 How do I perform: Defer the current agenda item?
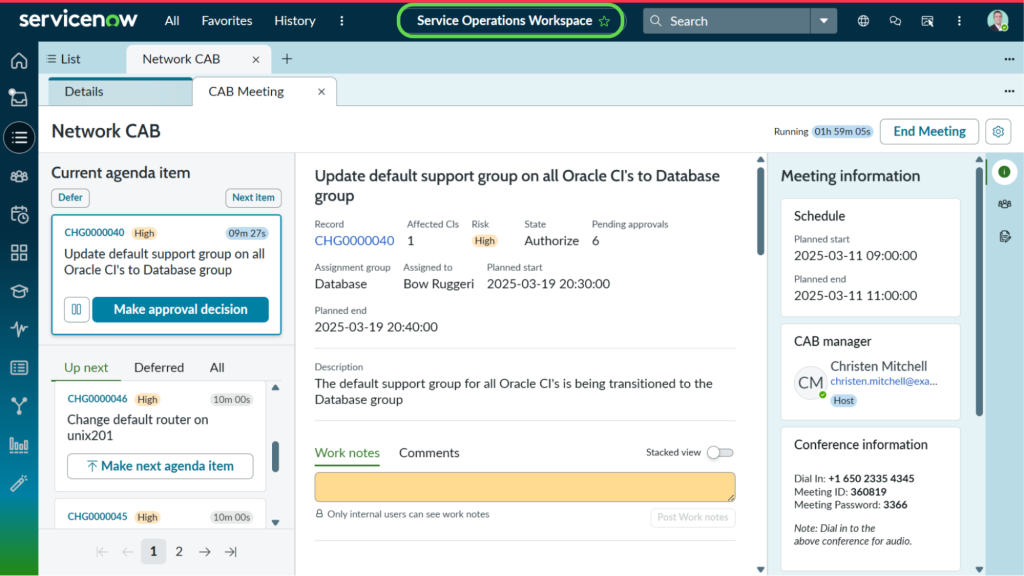[71, 197]
